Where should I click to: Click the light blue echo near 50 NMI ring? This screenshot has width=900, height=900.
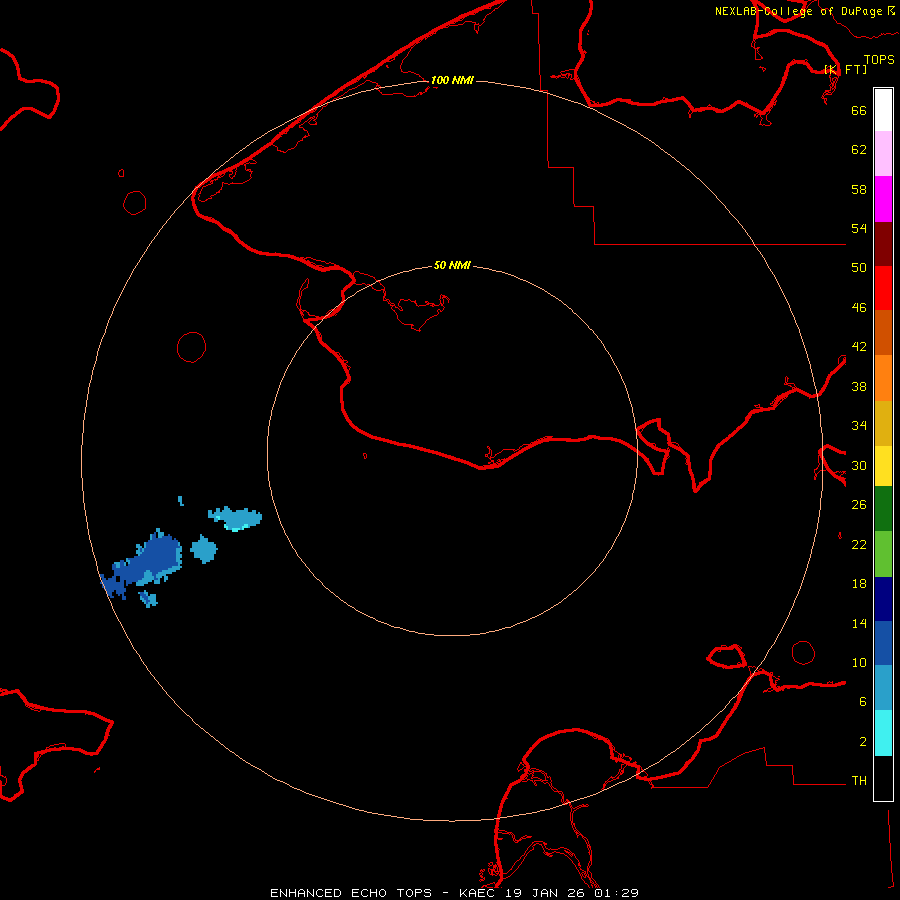(x=235, y=518)
